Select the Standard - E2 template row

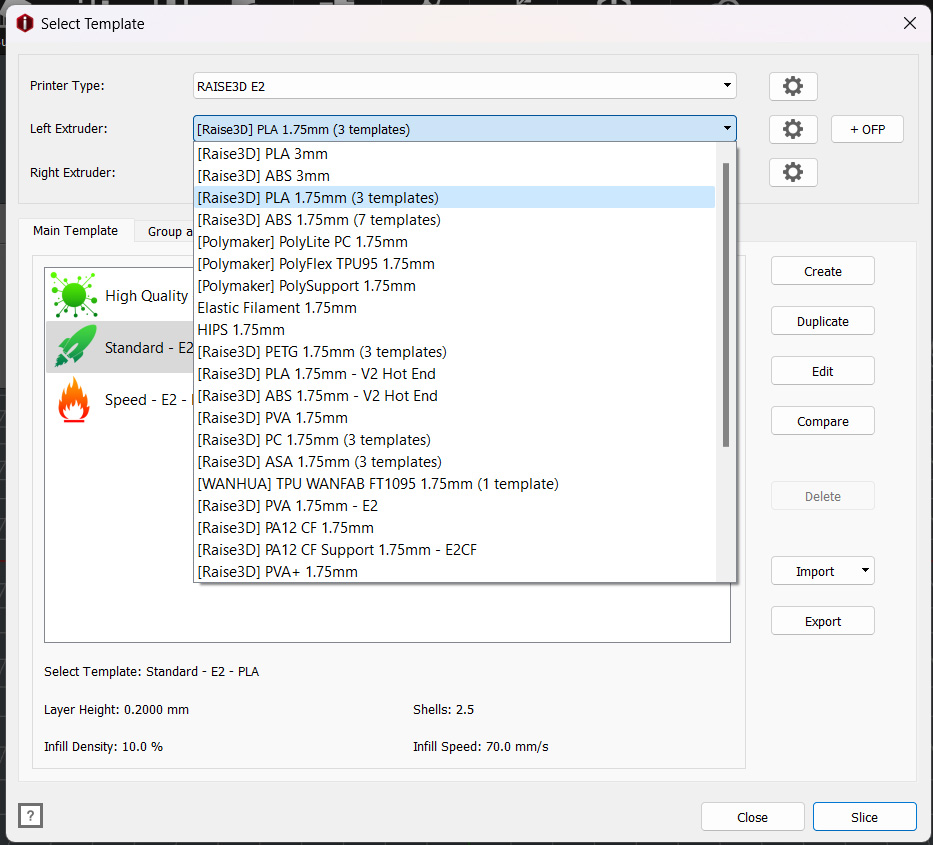tap(121, 347)
